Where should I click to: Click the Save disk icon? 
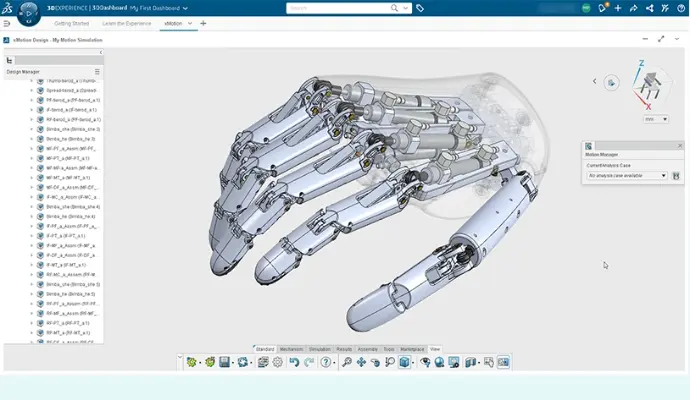(x=225, y=362)
